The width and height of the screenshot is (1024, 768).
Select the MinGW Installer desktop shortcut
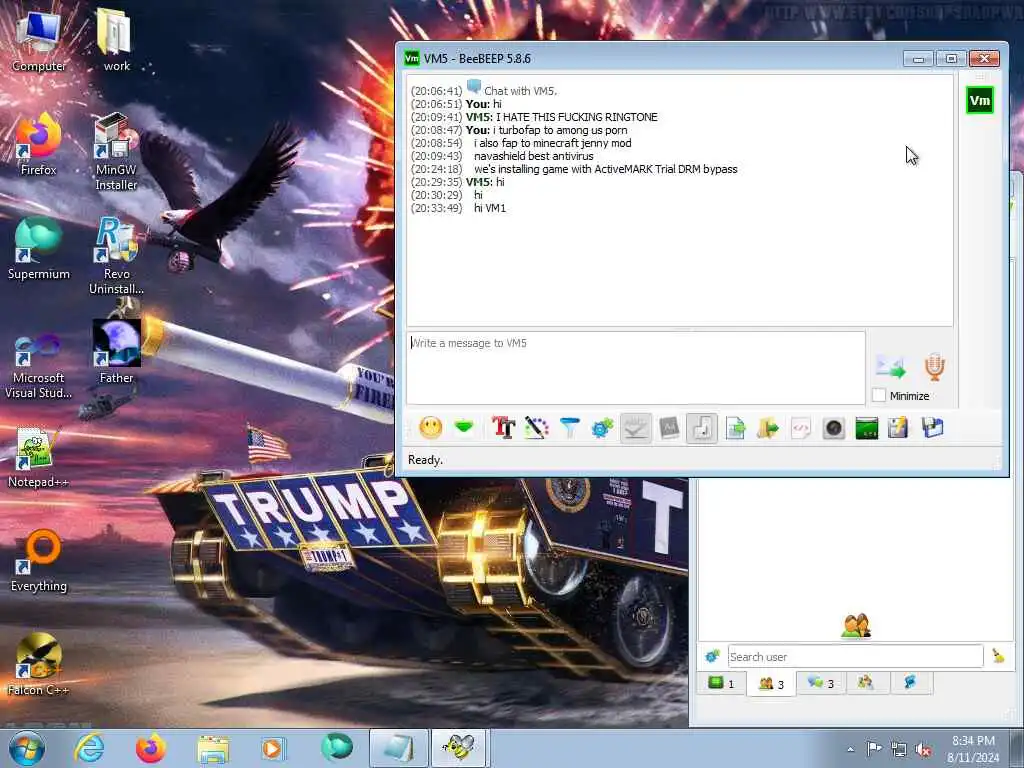tap(116, 152)
